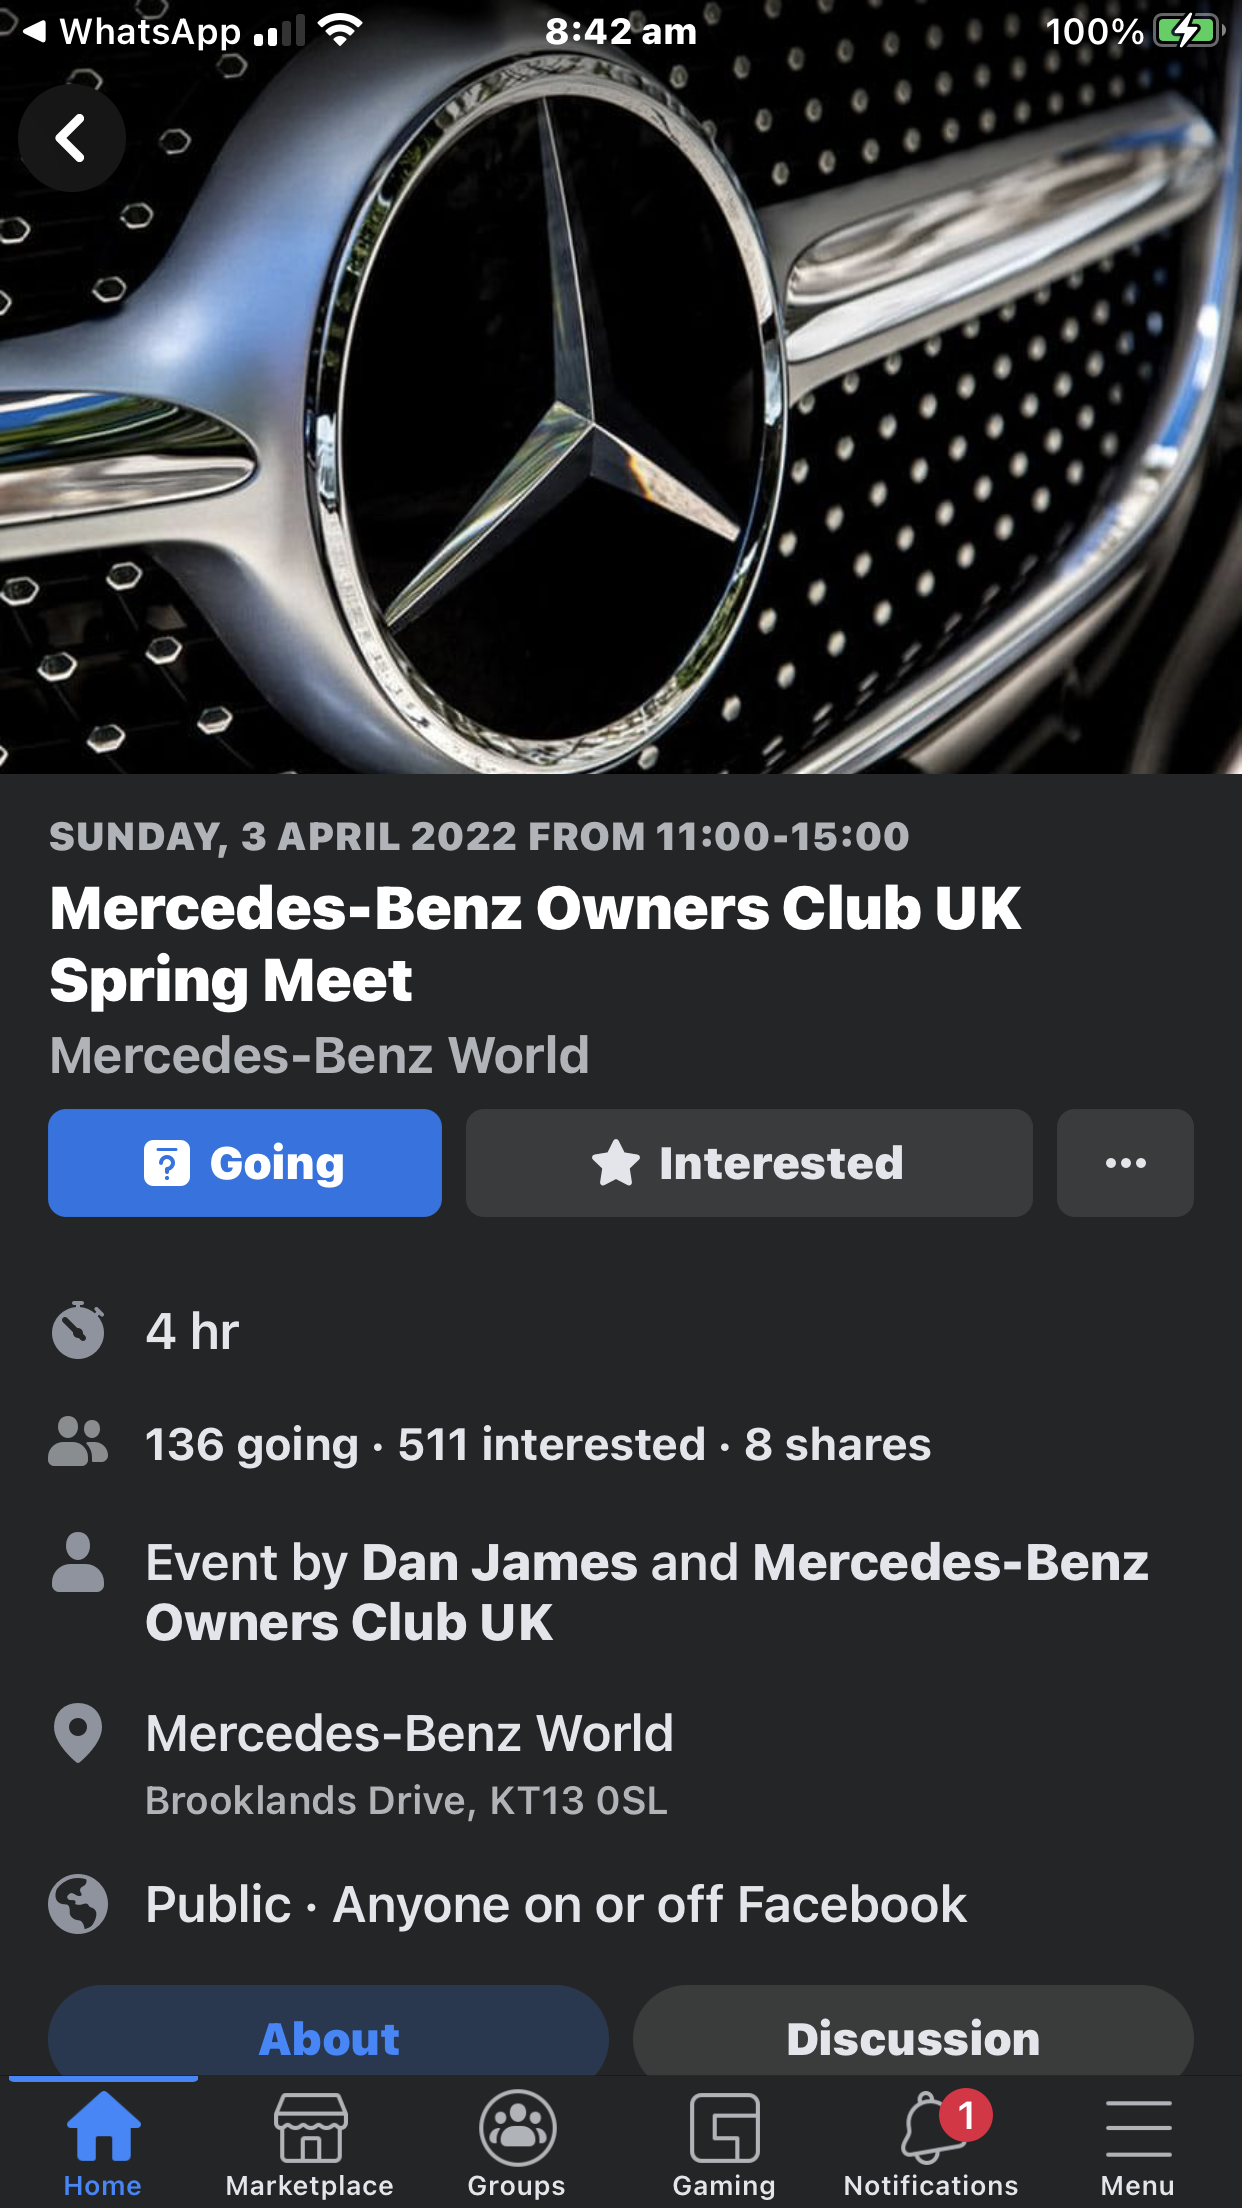Open Dan James profile link

(499, 1563)
